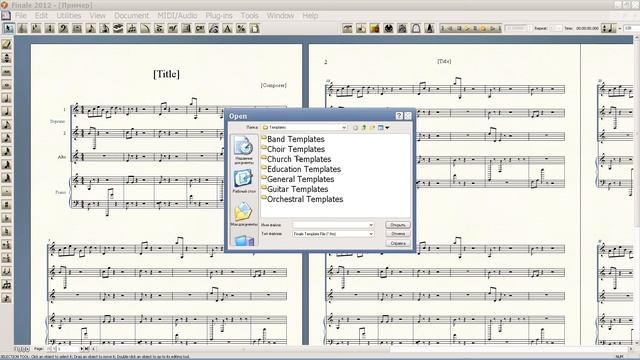Viewport: 640px width, 360px height.
Task: Select the Smart Shape slur tool
Action: 145,29
